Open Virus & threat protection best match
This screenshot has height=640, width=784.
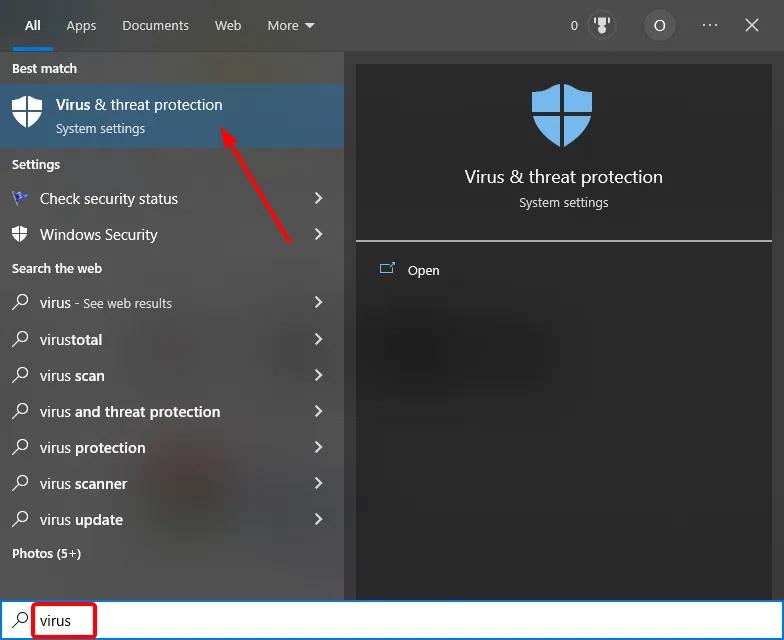coord(172,116)
